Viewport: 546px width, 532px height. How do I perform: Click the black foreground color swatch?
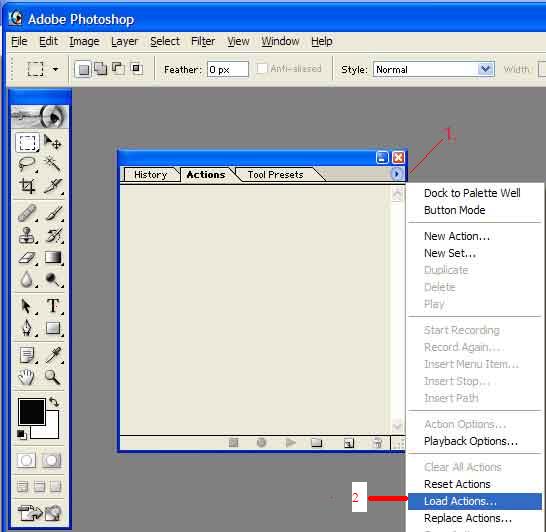click(32, 412)
